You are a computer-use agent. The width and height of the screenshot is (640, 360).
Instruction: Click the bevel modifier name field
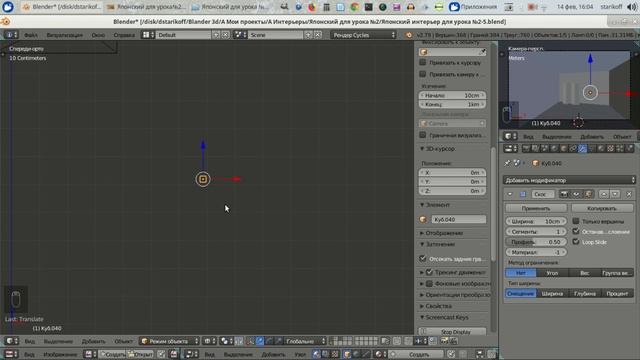pyautogui.click(x=542, y=194)
